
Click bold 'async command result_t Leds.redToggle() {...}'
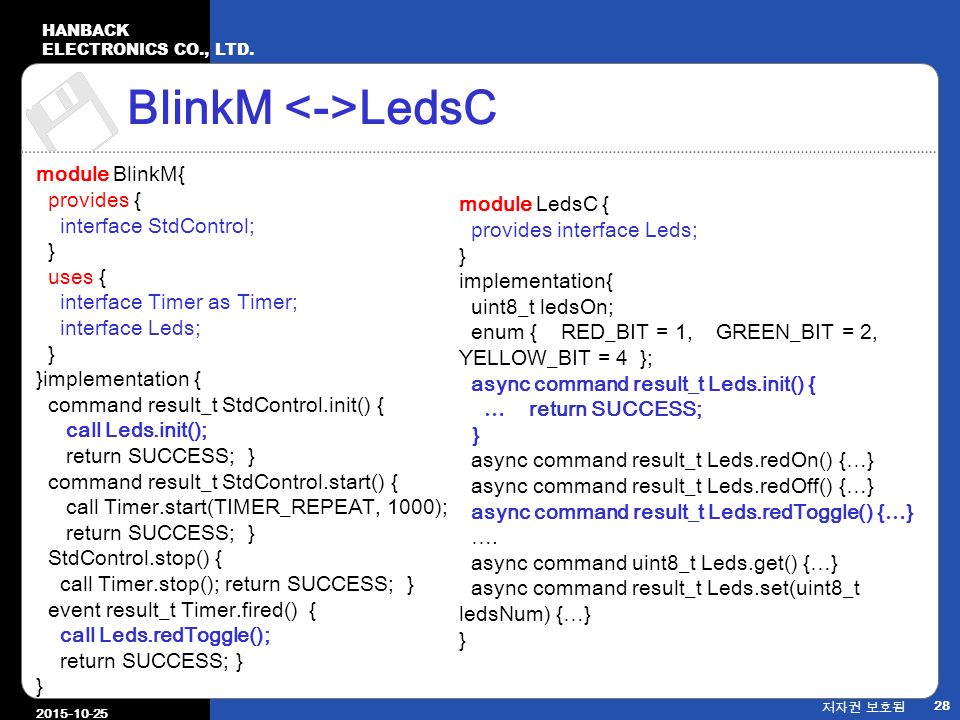click(692, 512)
